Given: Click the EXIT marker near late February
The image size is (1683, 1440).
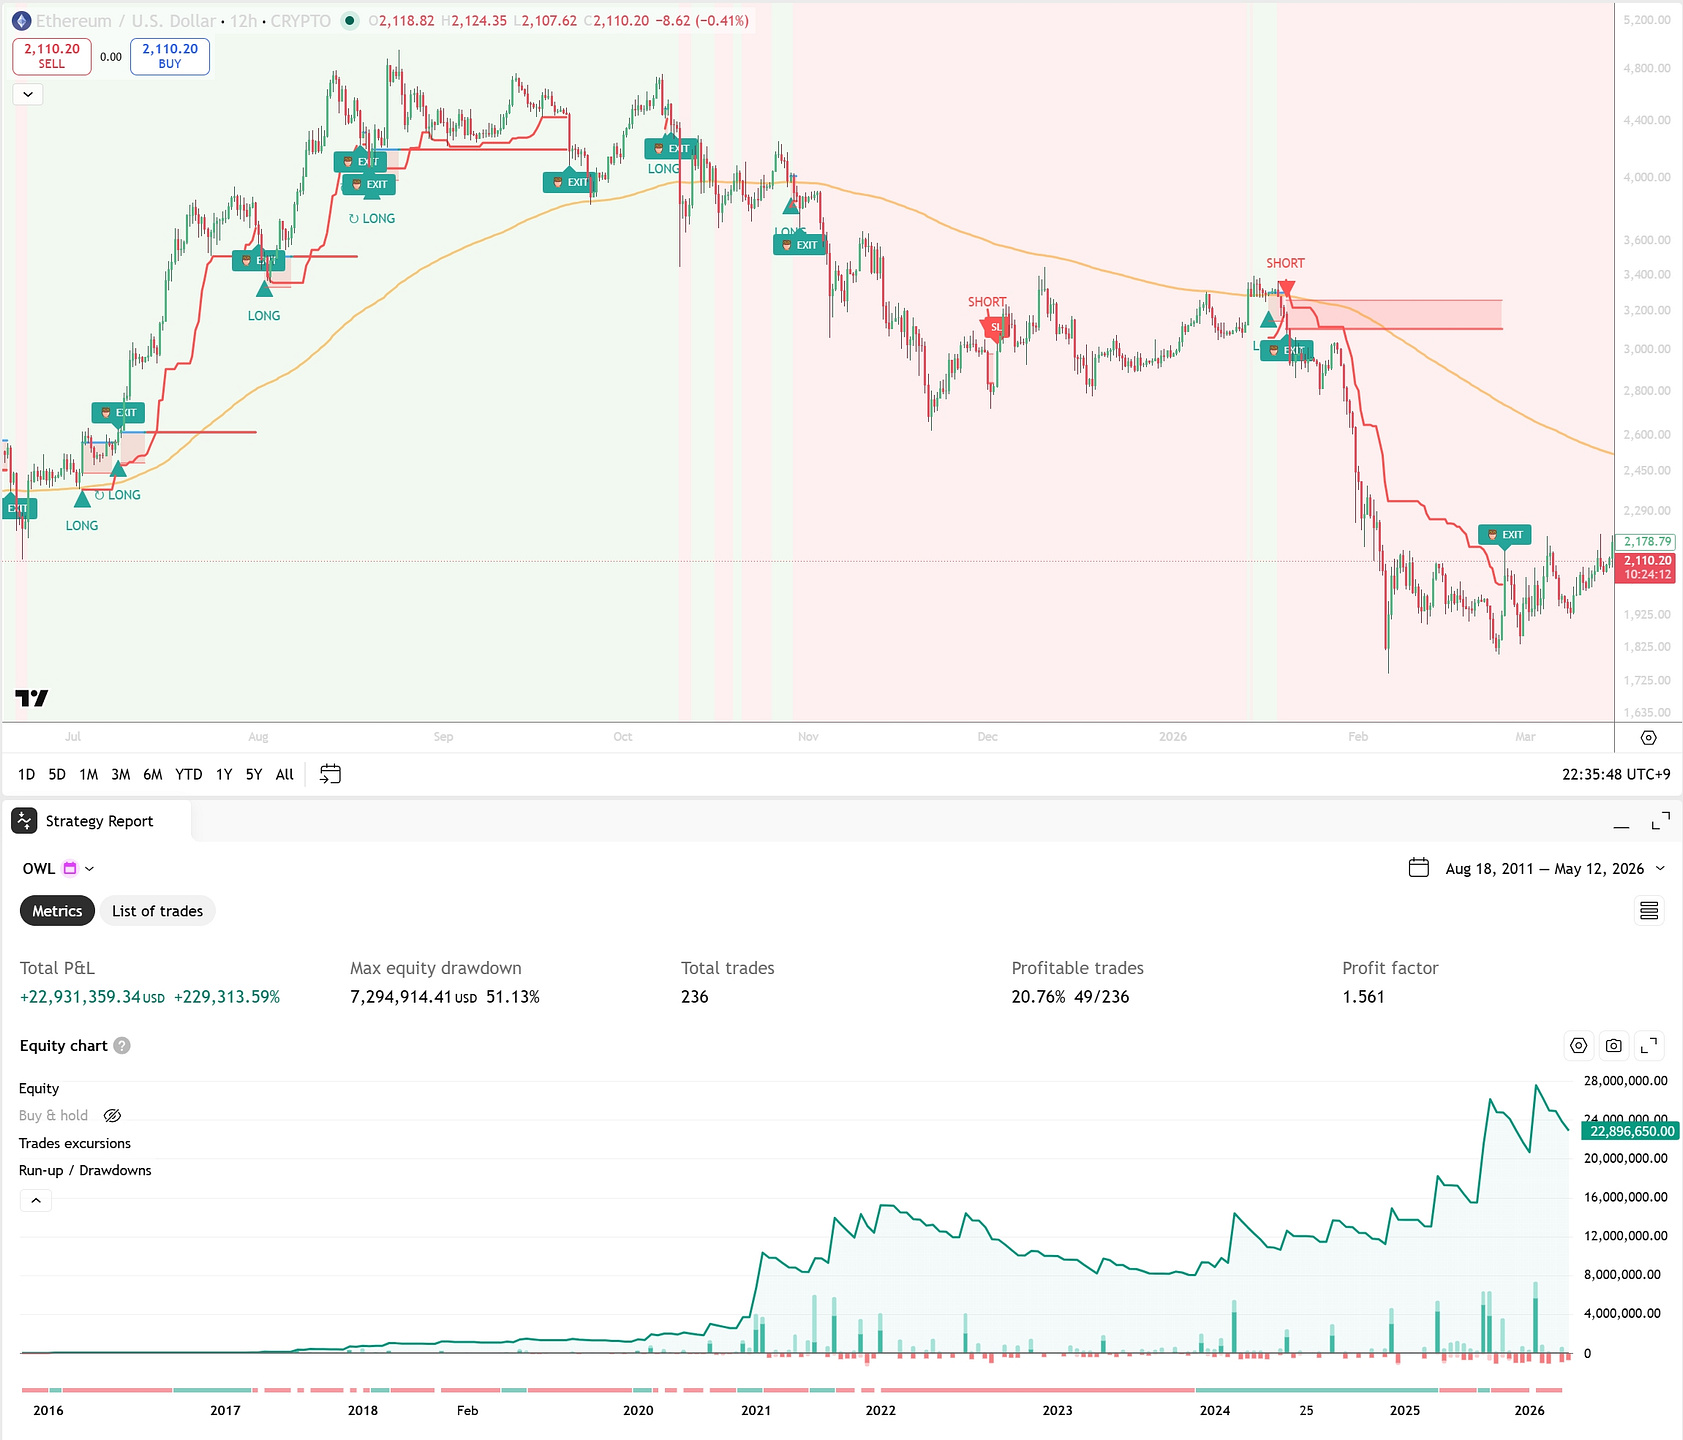Looking at the screenshot, I should [1505, 535].
